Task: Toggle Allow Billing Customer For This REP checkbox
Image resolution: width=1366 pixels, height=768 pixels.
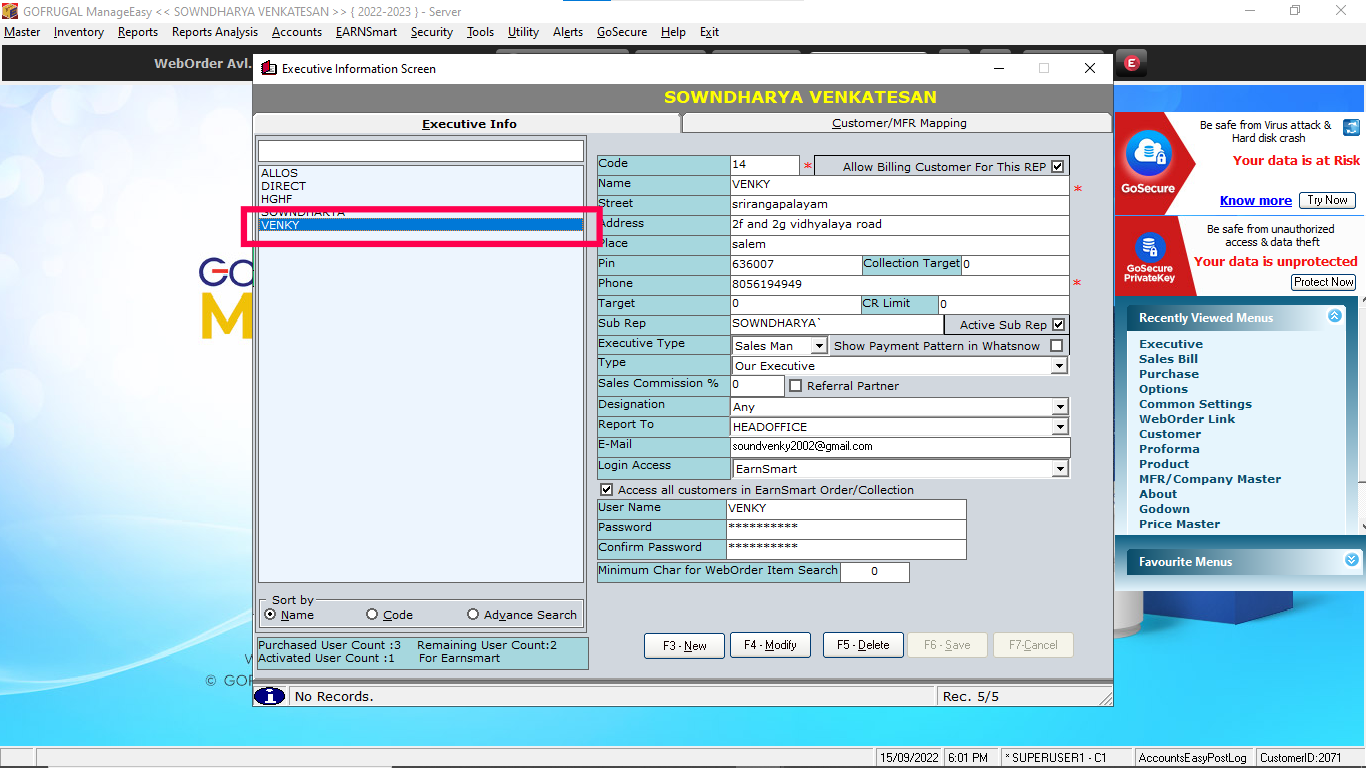Action: (1058, 167)
